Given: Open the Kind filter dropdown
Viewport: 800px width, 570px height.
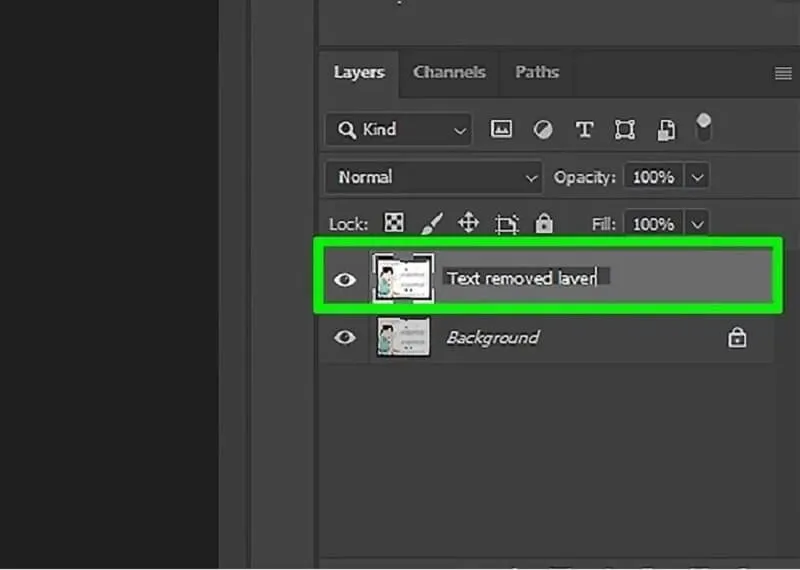Looking at the screenshot, I should tap(398, 129).
